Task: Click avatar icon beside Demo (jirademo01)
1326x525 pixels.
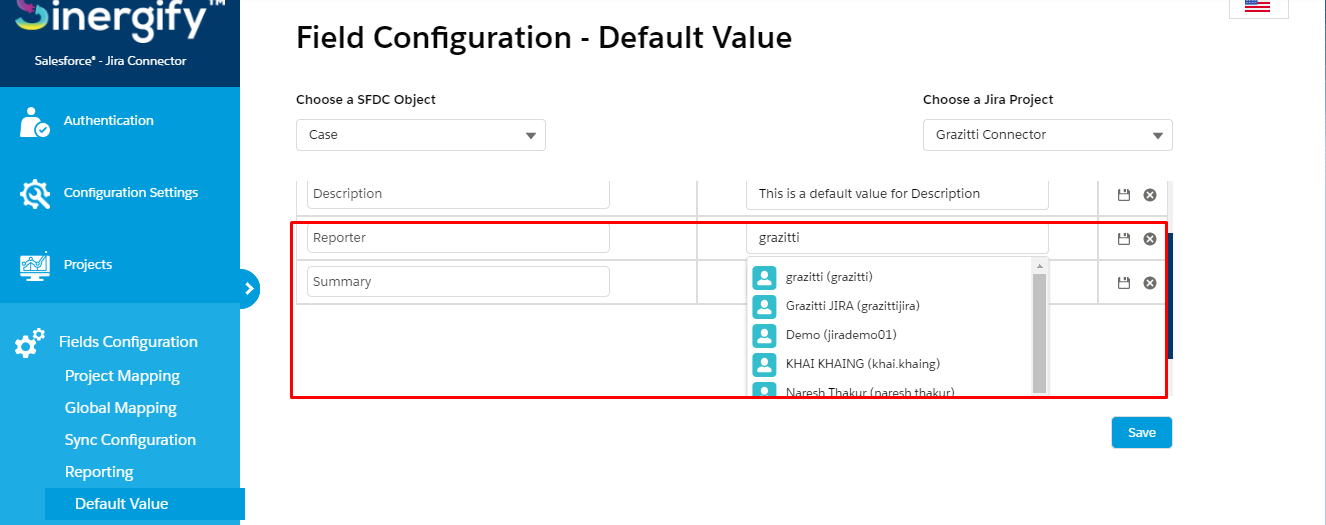Action: tap(764, 335)
